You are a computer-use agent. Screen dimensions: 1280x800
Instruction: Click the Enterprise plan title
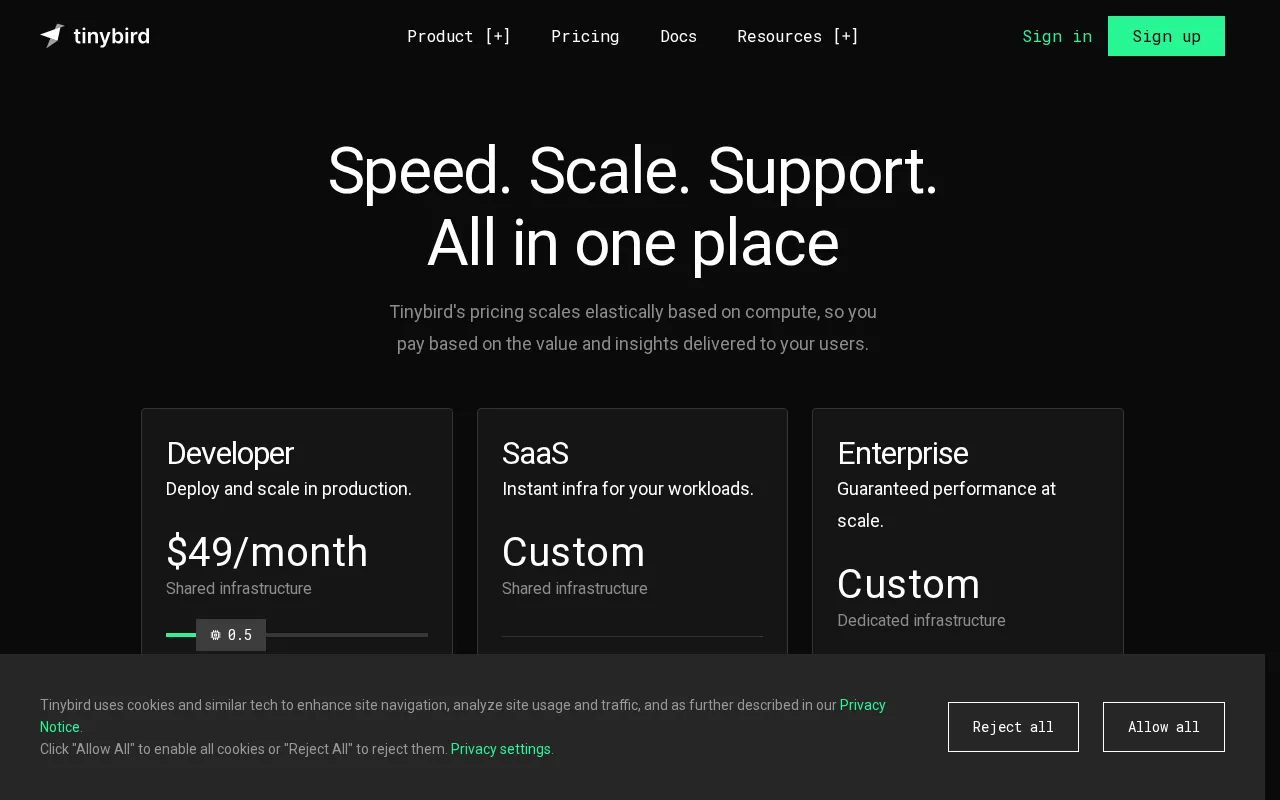tap(902, 453)
